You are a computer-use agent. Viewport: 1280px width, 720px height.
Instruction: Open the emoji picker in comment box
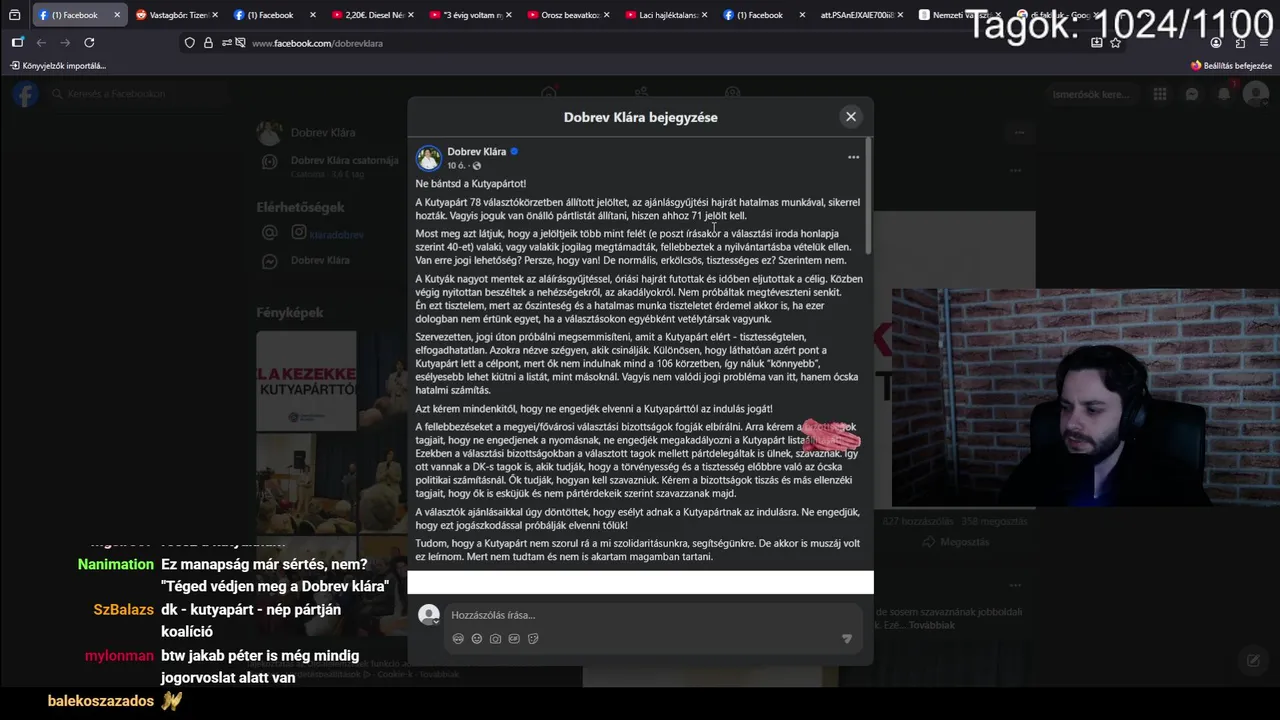tap(477, 639)
